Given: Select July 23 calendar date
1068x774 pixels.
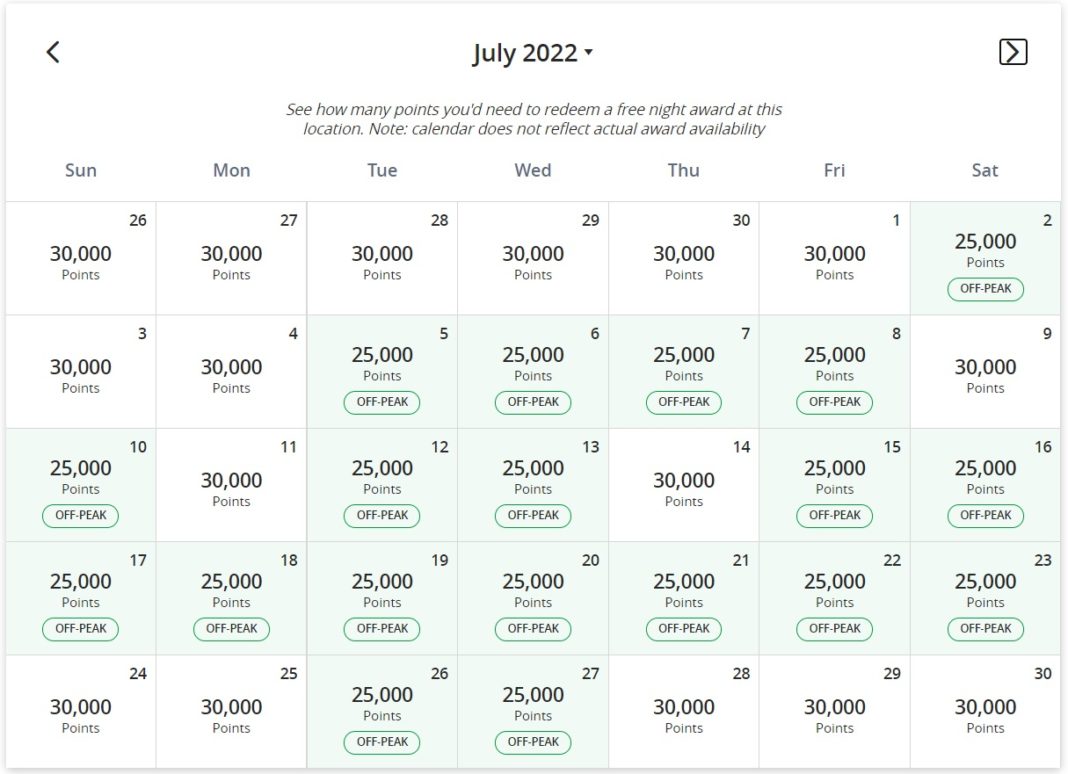Looking at the screenshot, I should pyautogui.click(x=985, y=597).
